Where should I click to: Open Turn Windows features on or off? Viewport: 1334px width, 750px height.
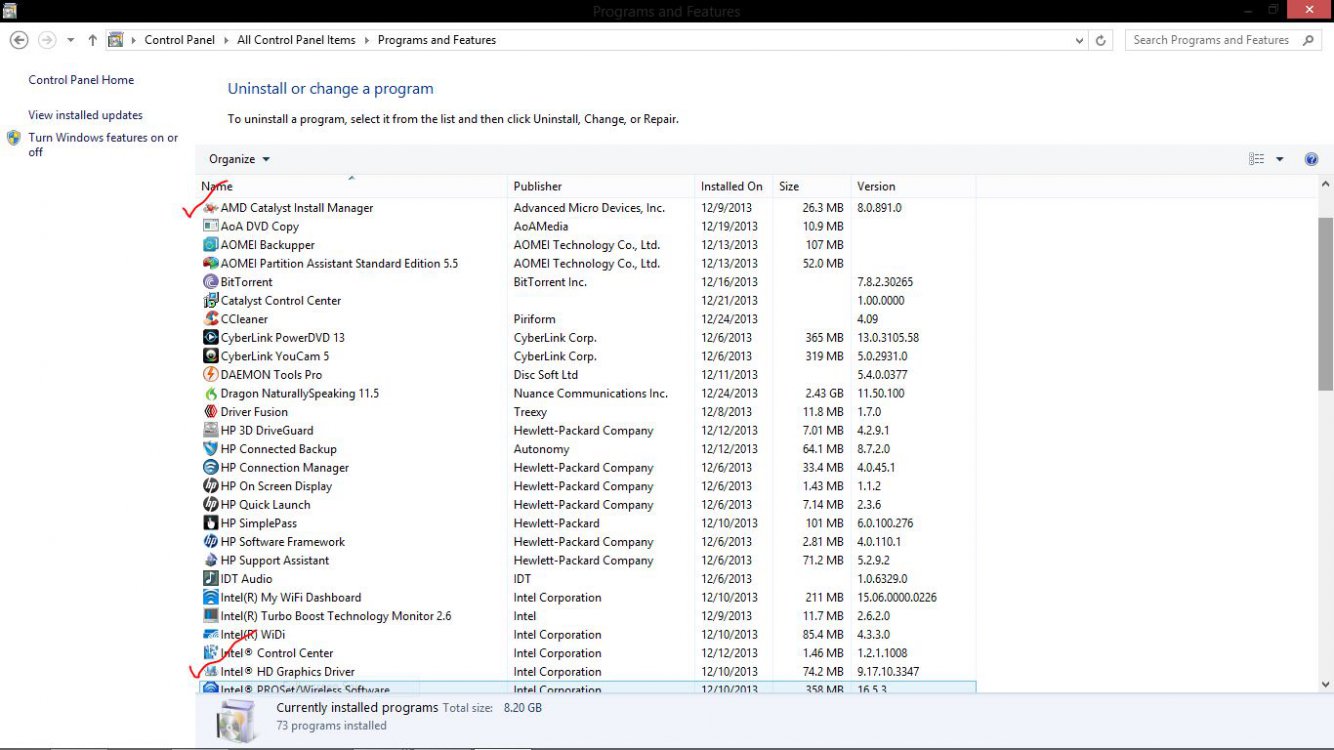point(103,145)
